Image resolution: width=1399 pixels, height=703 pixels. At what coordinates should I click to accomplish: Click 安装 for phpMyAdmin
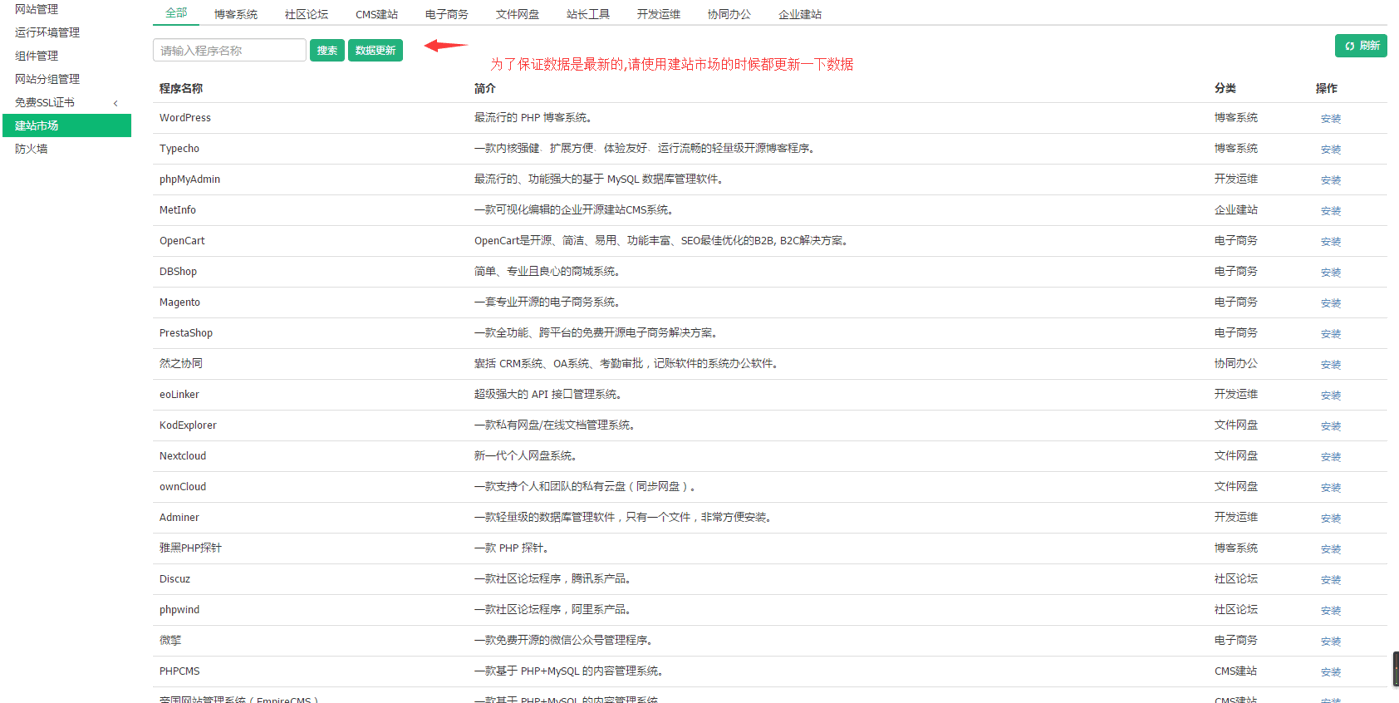click(1330, 180)
